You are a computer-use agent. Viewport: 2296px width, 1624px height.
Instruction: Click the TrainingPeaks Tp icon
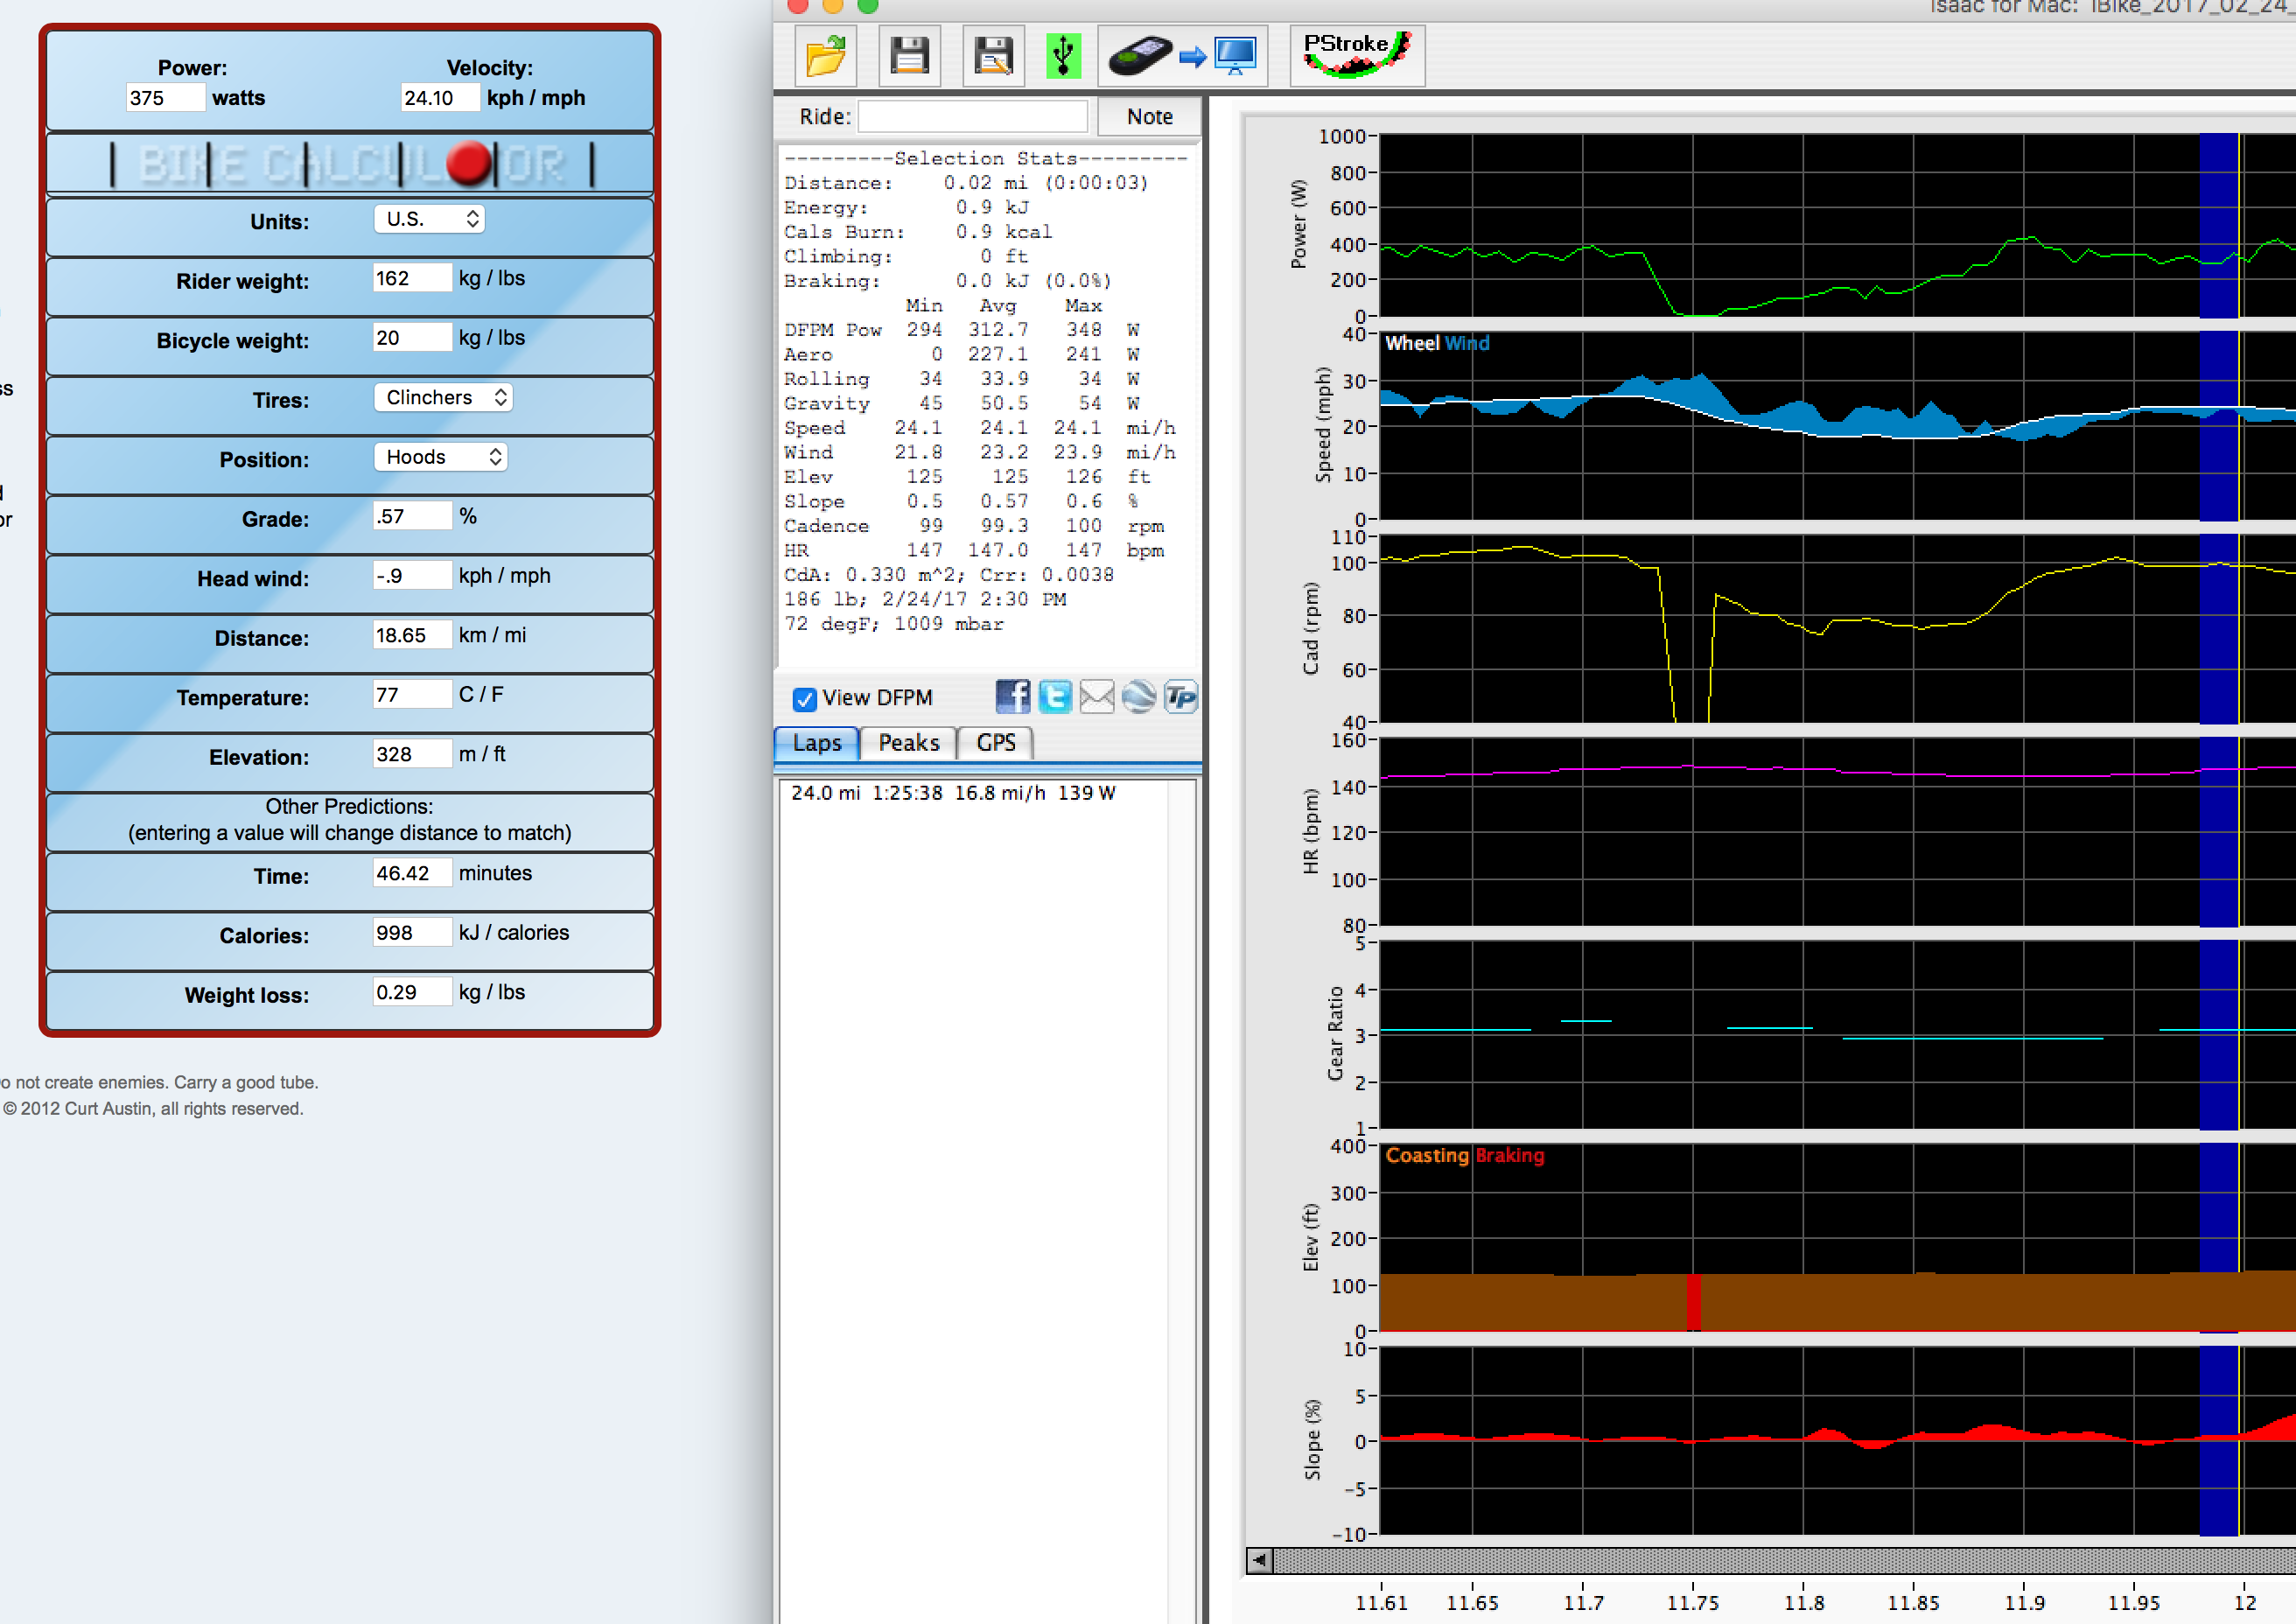pos(1181,697)
